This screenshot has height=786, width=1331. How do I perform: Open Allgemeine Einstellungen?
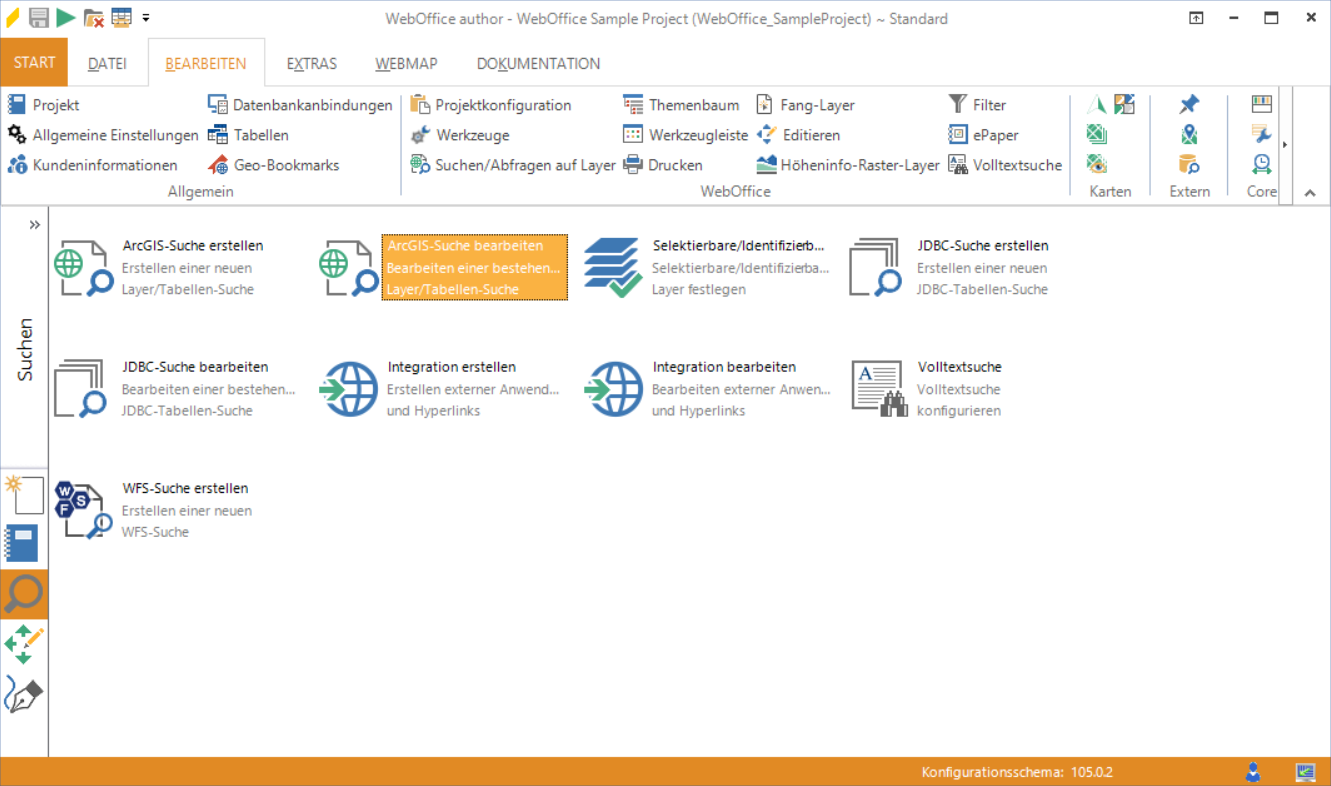[103, 135]
